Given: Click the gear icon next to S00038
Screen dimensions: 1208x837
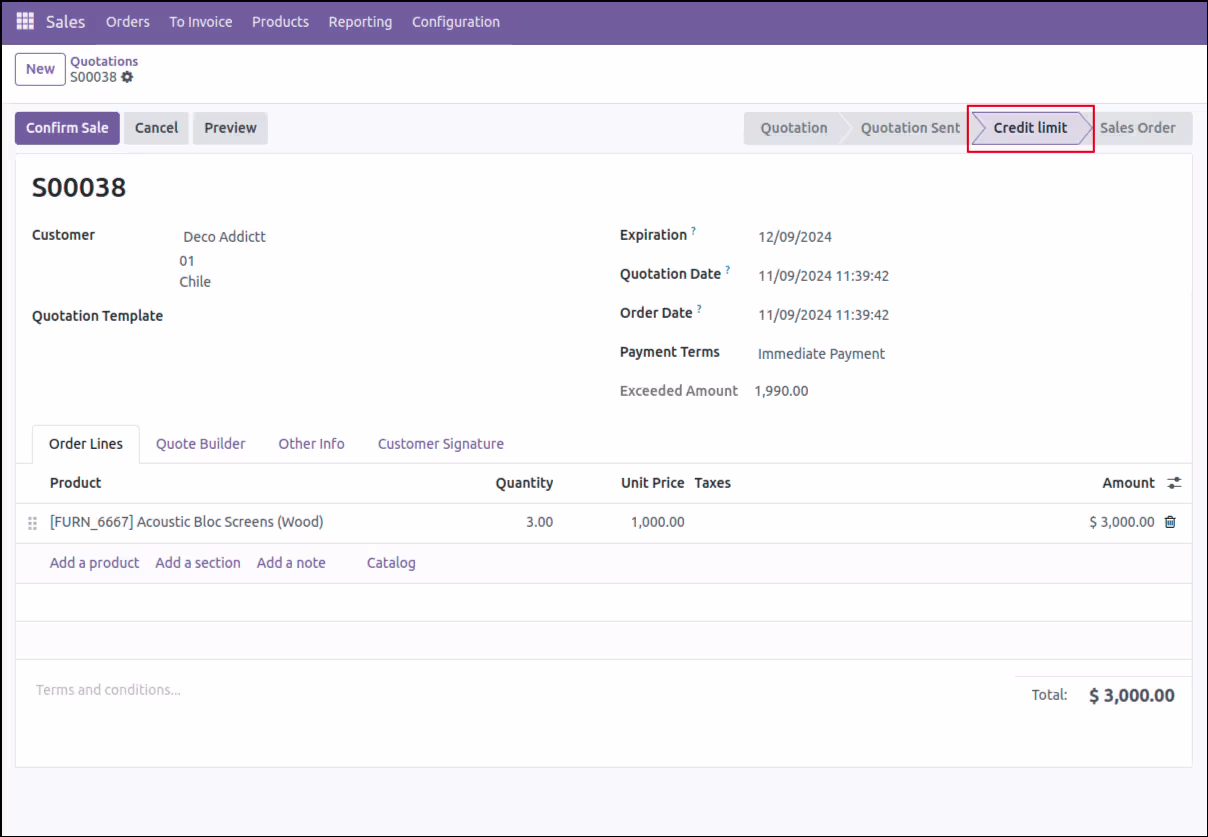Looking at the screenshot, I should pos(127,77).
